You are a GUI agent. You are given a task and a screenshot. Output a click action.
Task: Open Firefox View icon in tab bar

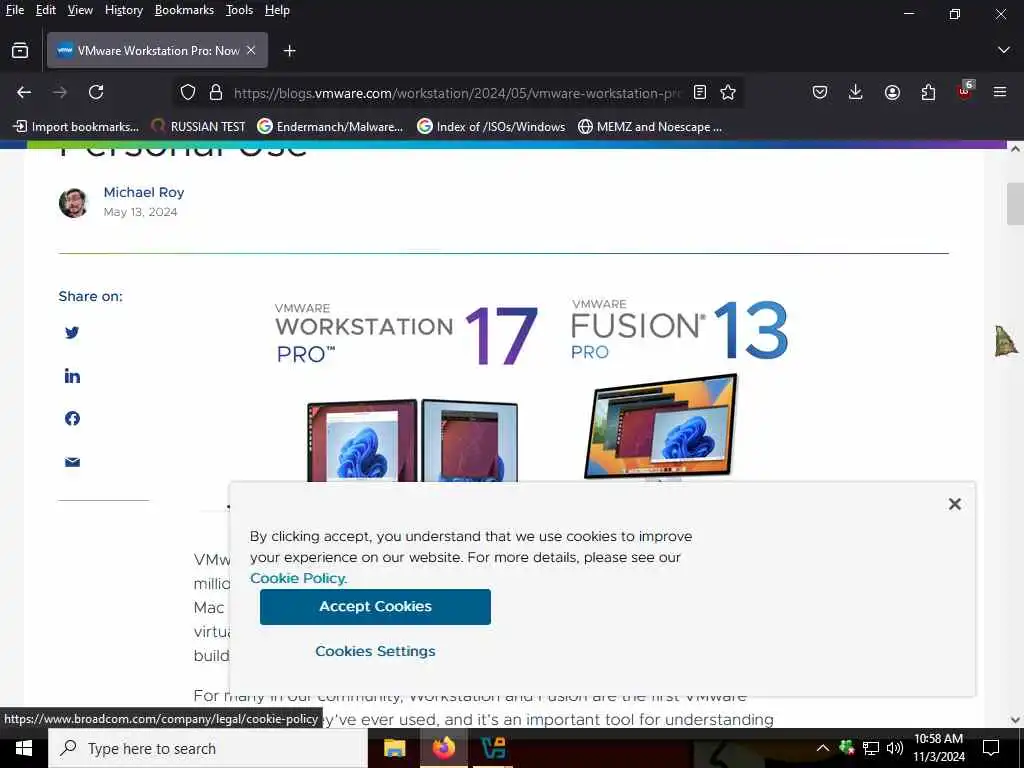[20, 50]
